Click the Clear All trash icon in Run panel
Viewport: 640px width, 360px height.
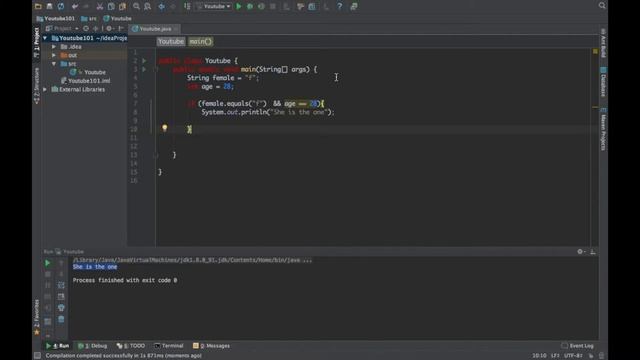pos(61,319)
